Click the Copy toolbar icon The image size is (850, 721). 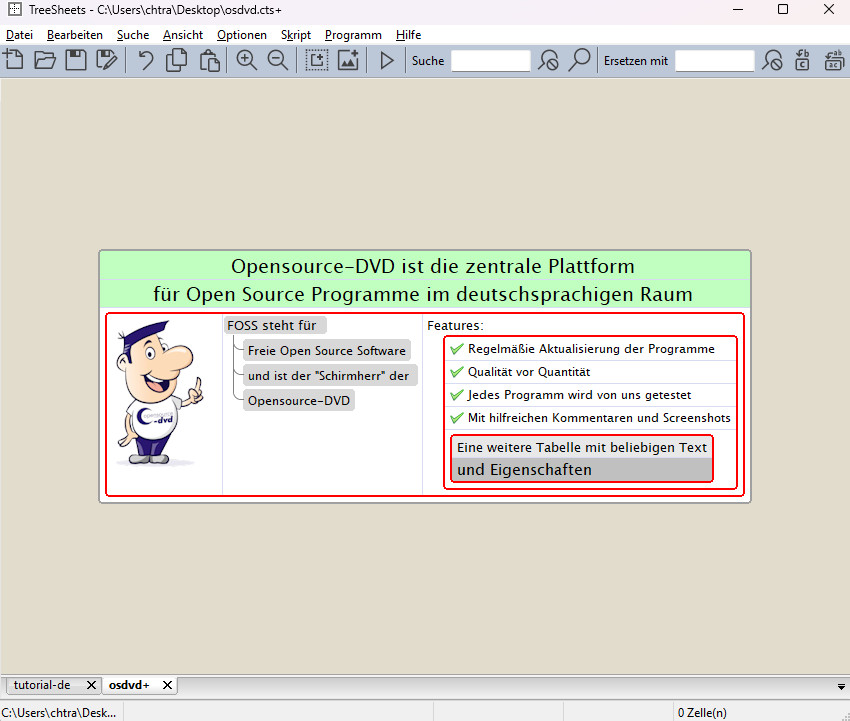click(177, 60)
